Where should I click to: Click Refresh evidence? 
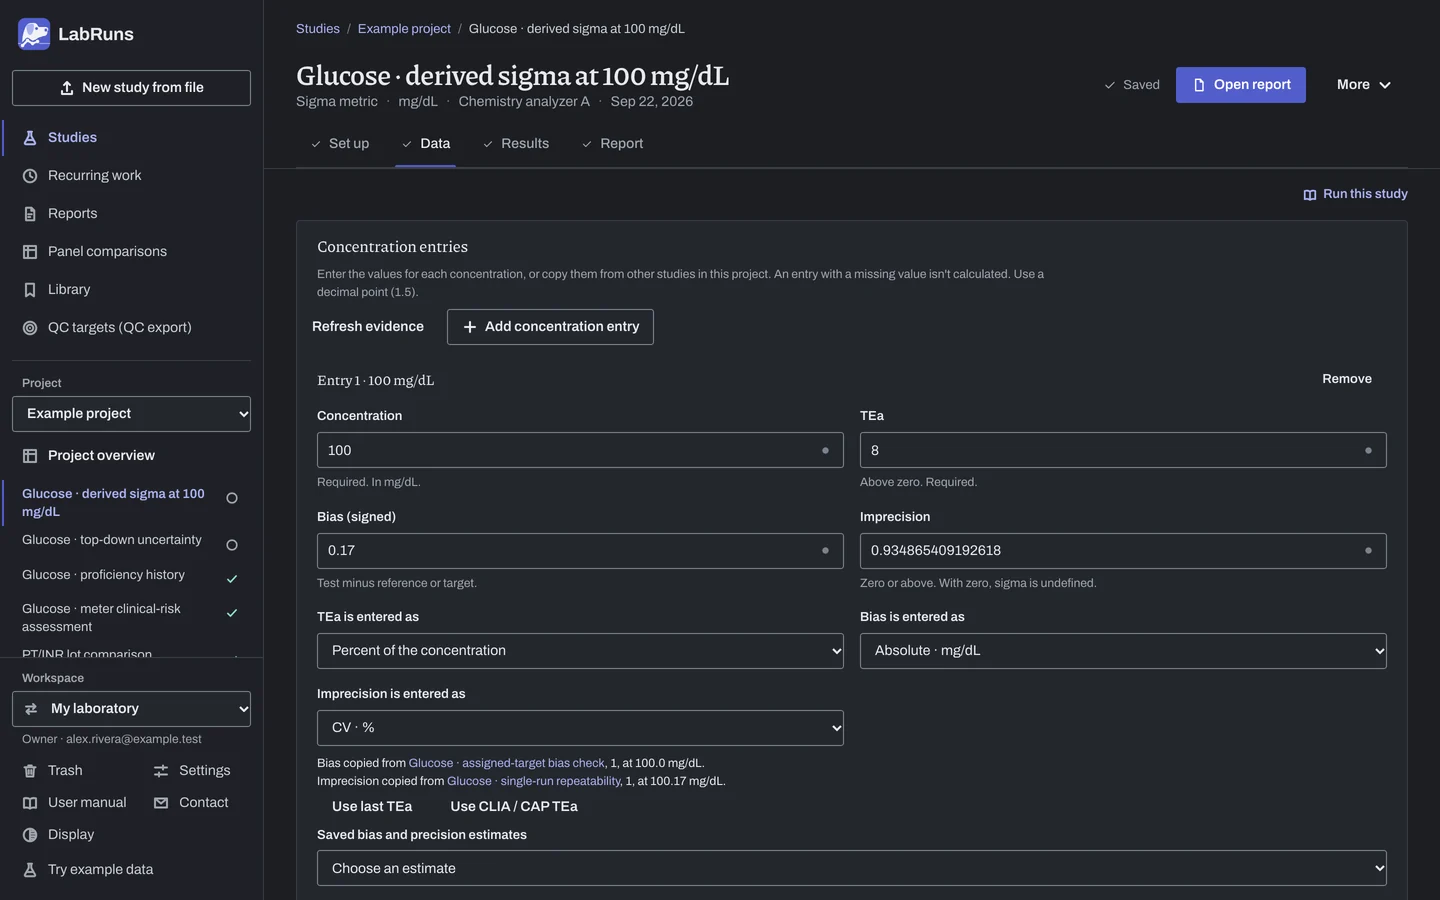point(368,327)
